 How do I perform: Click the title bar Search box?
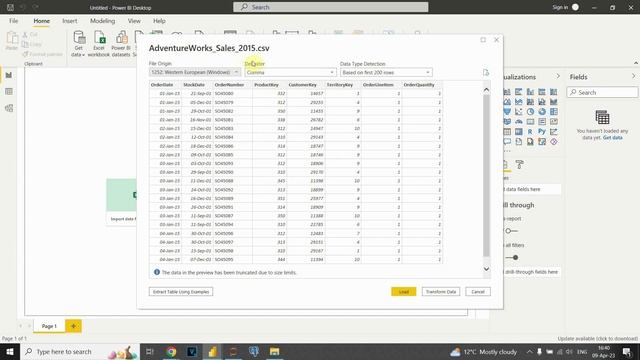331,7
